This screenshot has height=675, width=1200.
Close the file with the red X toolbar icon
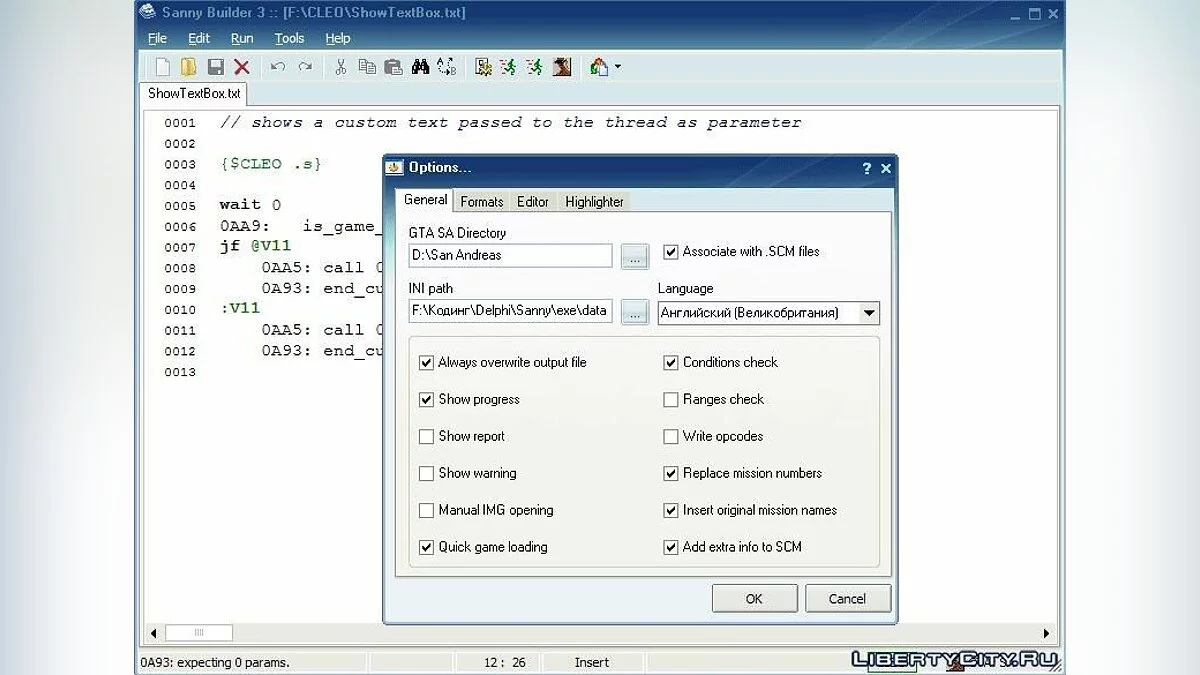242,67
